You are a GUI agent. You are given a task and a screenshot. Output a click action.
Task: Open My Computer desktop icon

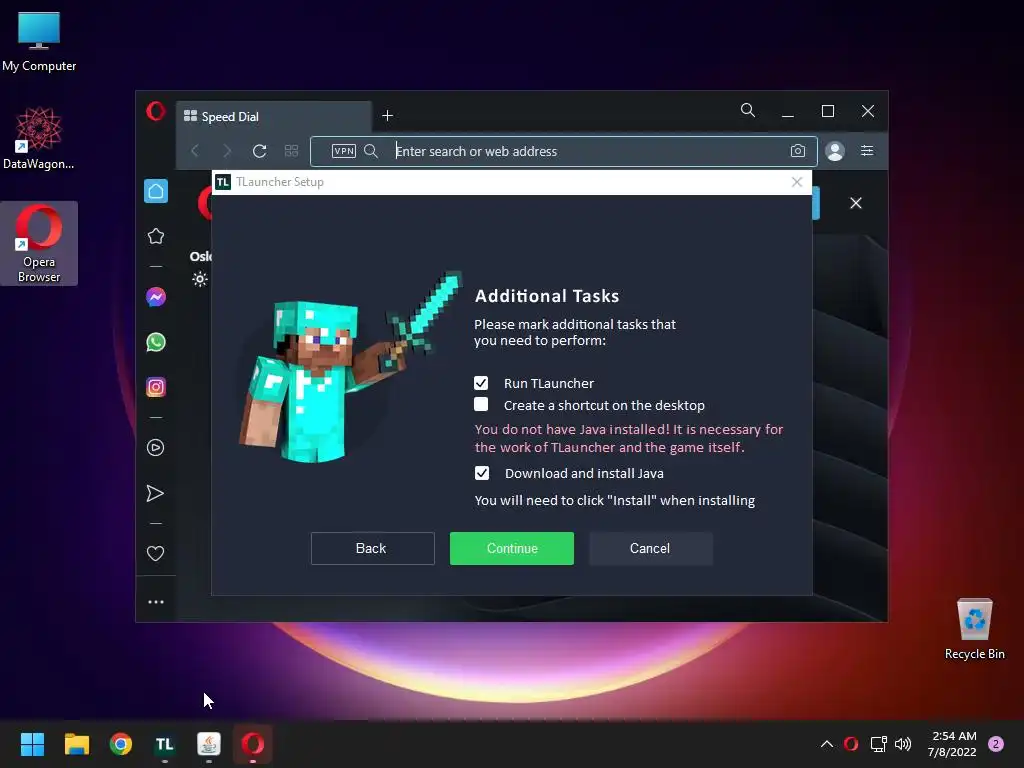point(39,41)
